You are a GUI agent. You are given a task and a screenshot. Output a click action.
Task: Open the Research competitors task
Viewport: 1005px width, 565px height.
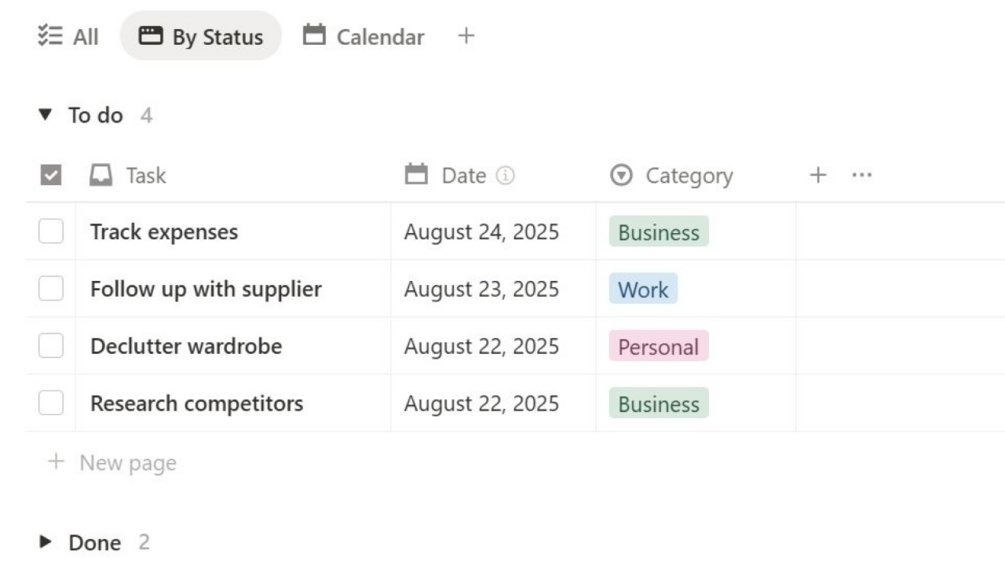coord(196,404)
